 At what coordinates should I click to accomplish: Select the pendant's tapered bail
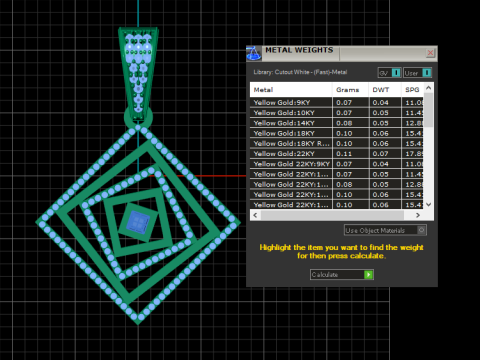(x=138, y=73)
